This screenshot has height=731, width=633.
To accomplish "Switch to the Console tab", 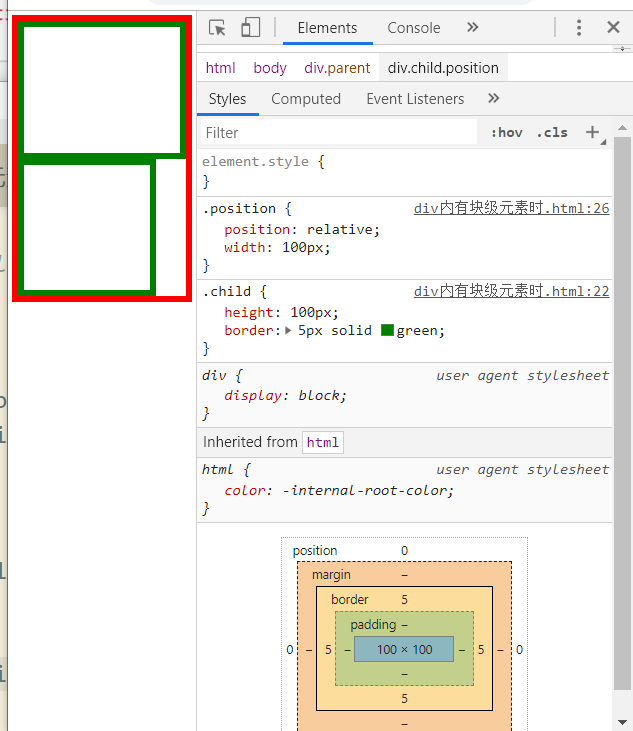I will [413, 28].
